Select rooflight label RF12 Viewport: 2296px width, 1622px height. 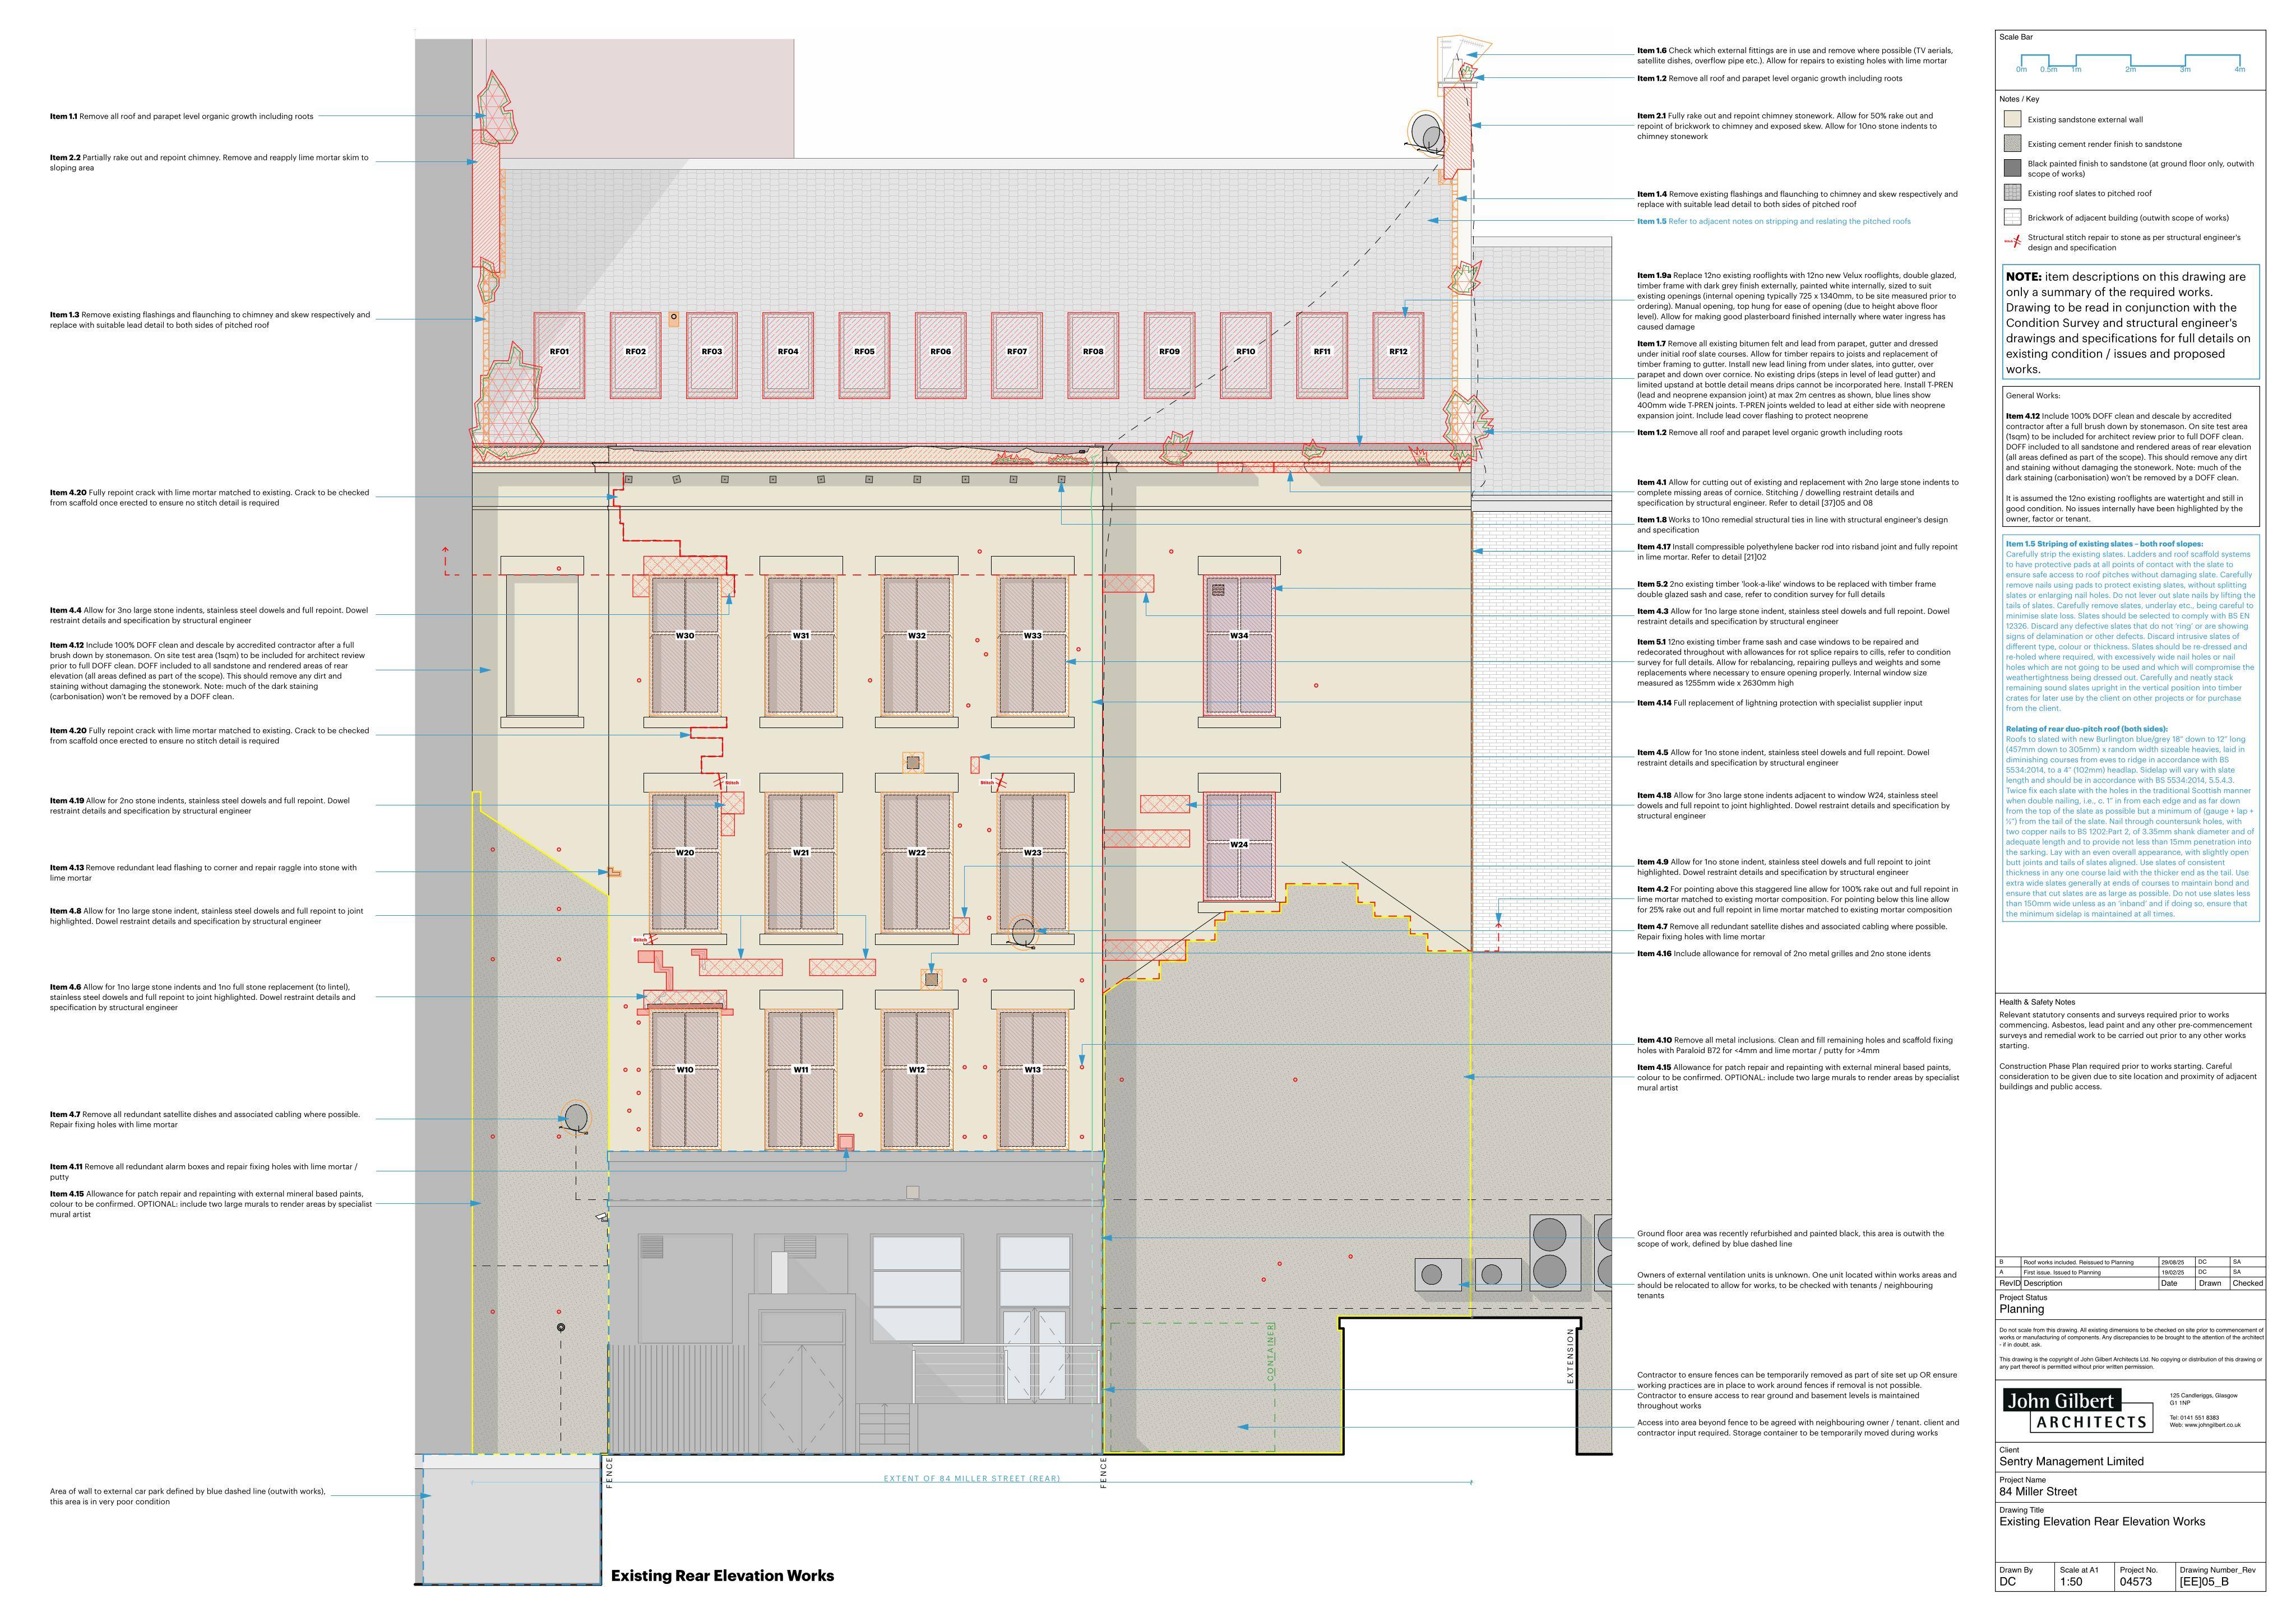coord(1398,352)
